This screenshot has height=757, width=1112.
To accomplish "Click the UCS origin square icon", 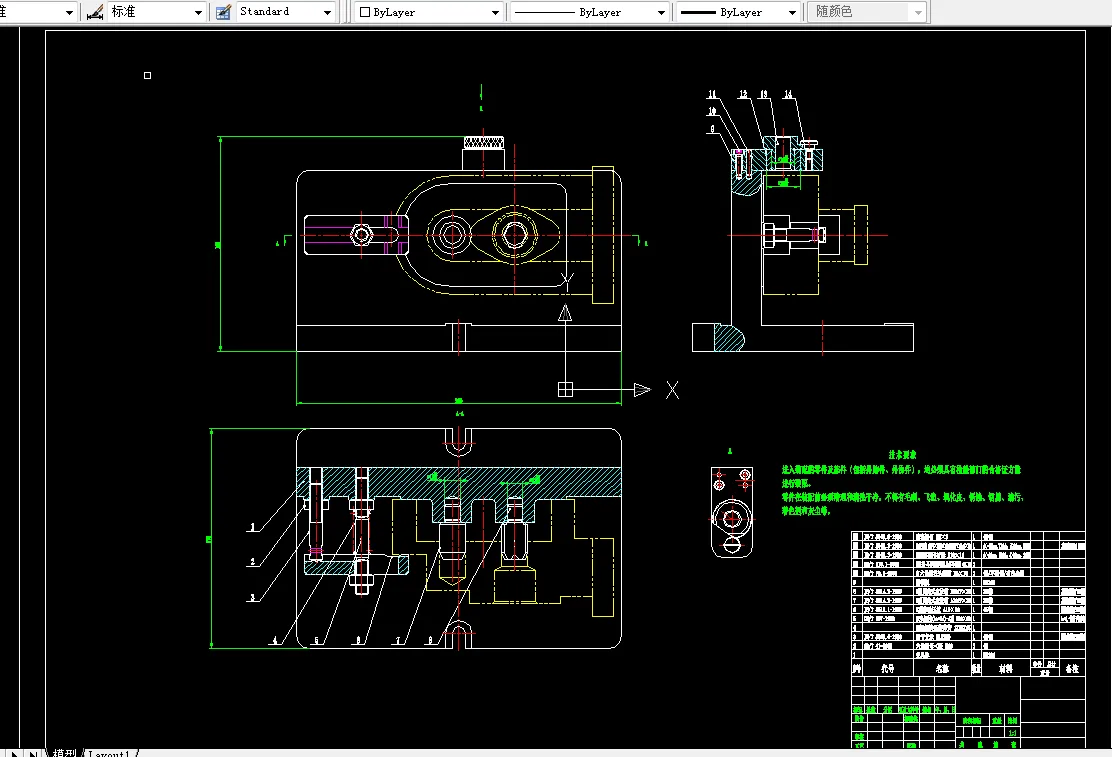I will pos(565,389).
